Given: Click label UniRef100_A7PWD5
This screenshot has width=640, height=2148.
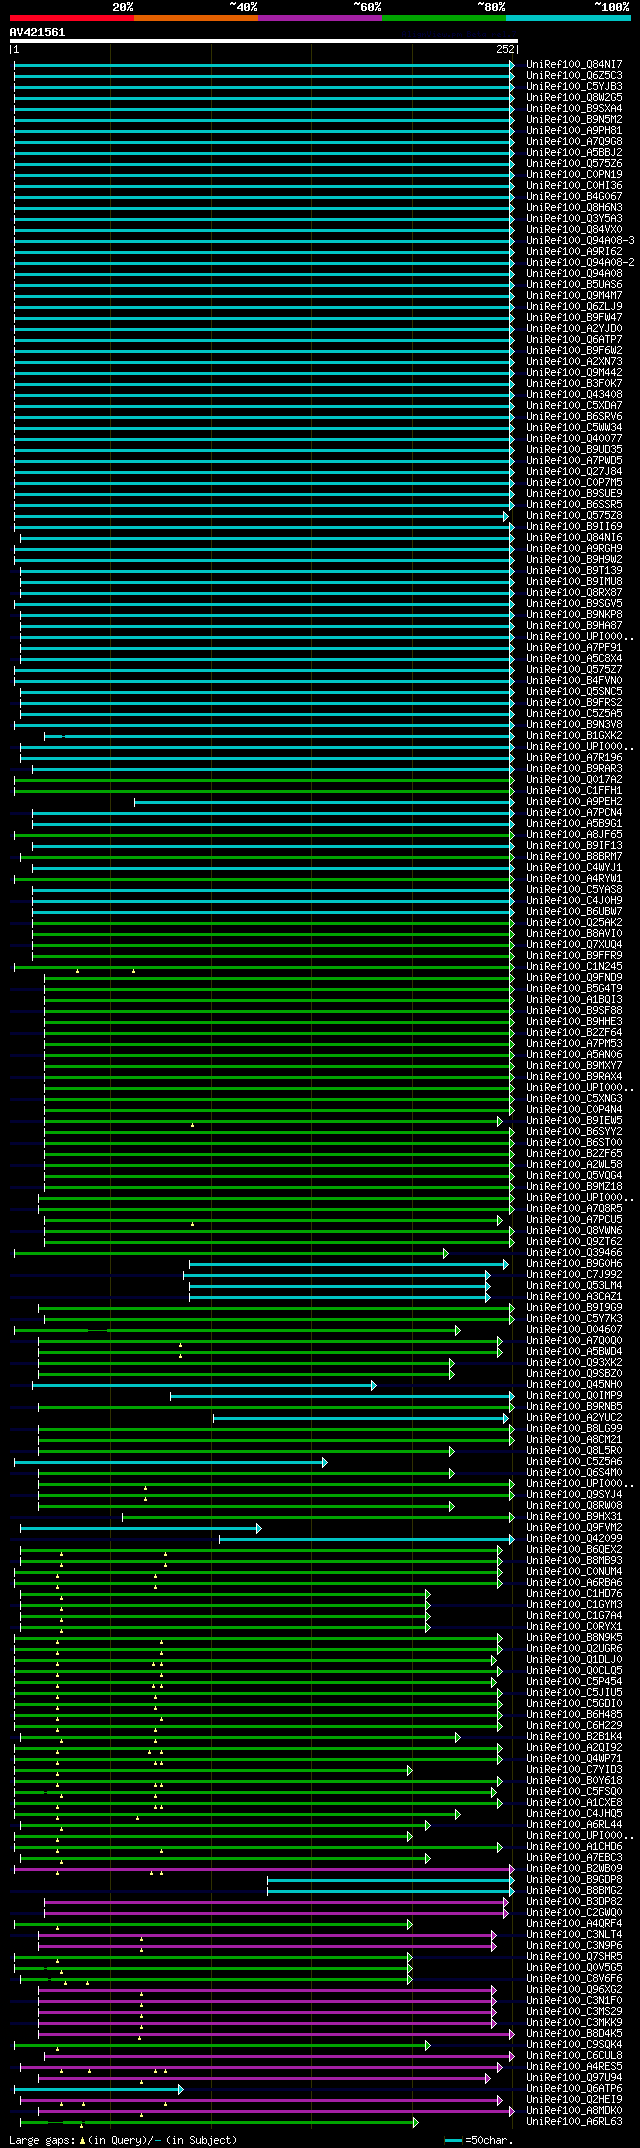Looking at the screenshot, I should point(574,460).
